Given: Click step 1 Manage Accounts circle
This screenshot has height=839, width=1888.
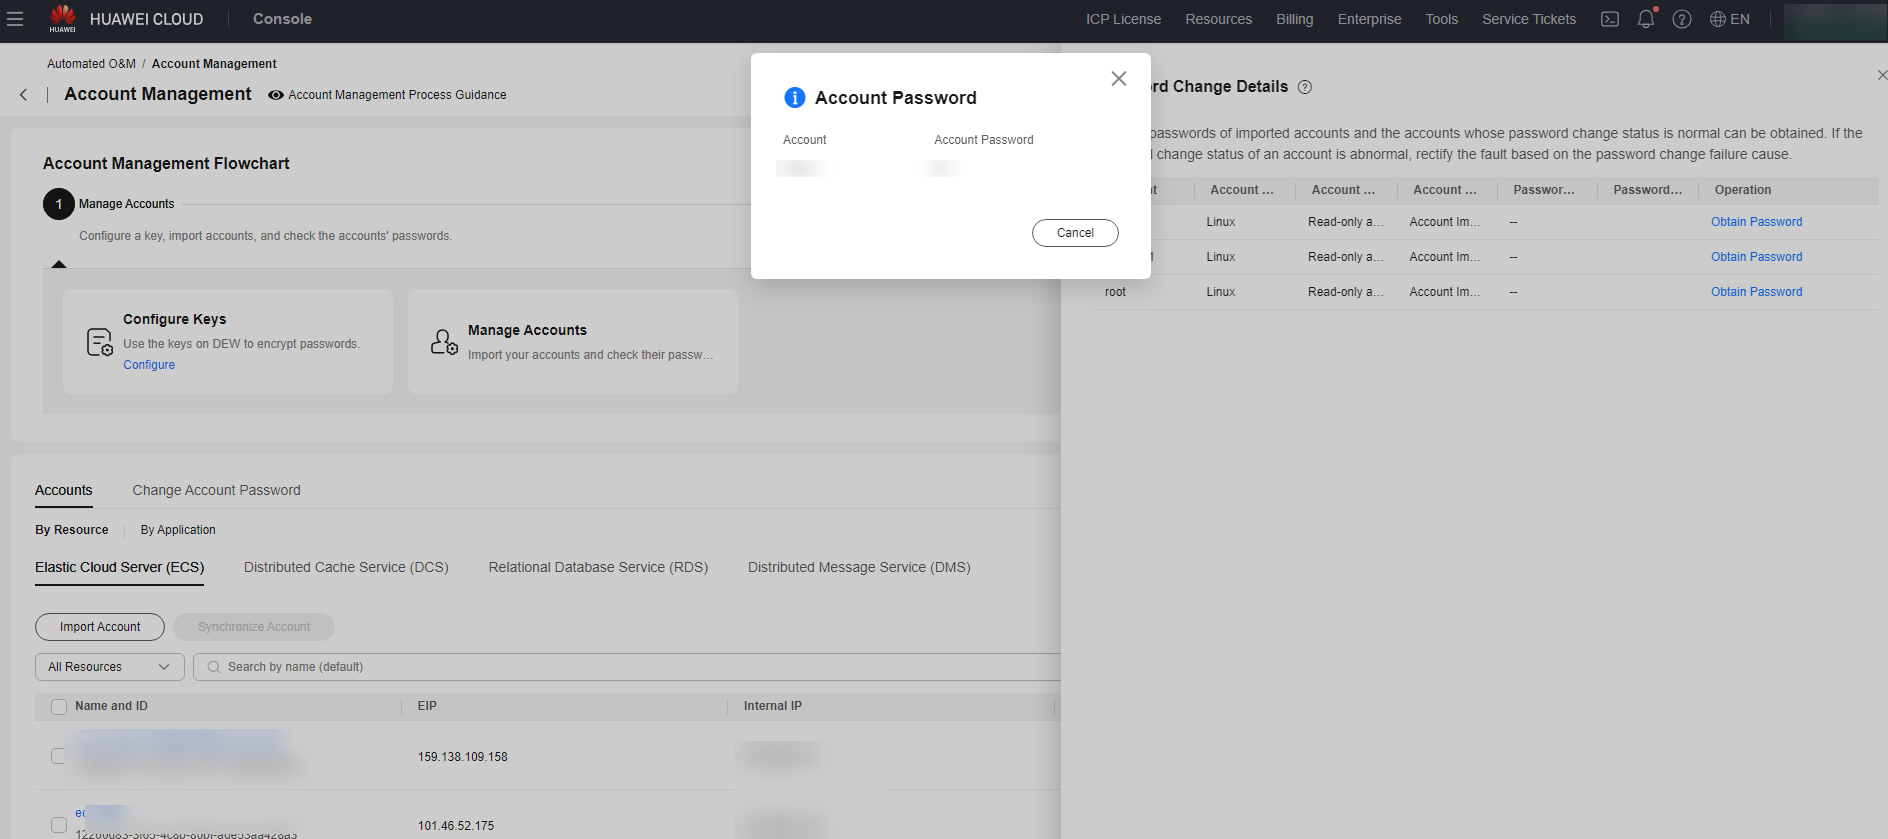Looking at the screenshot, I should click(59, 204).
